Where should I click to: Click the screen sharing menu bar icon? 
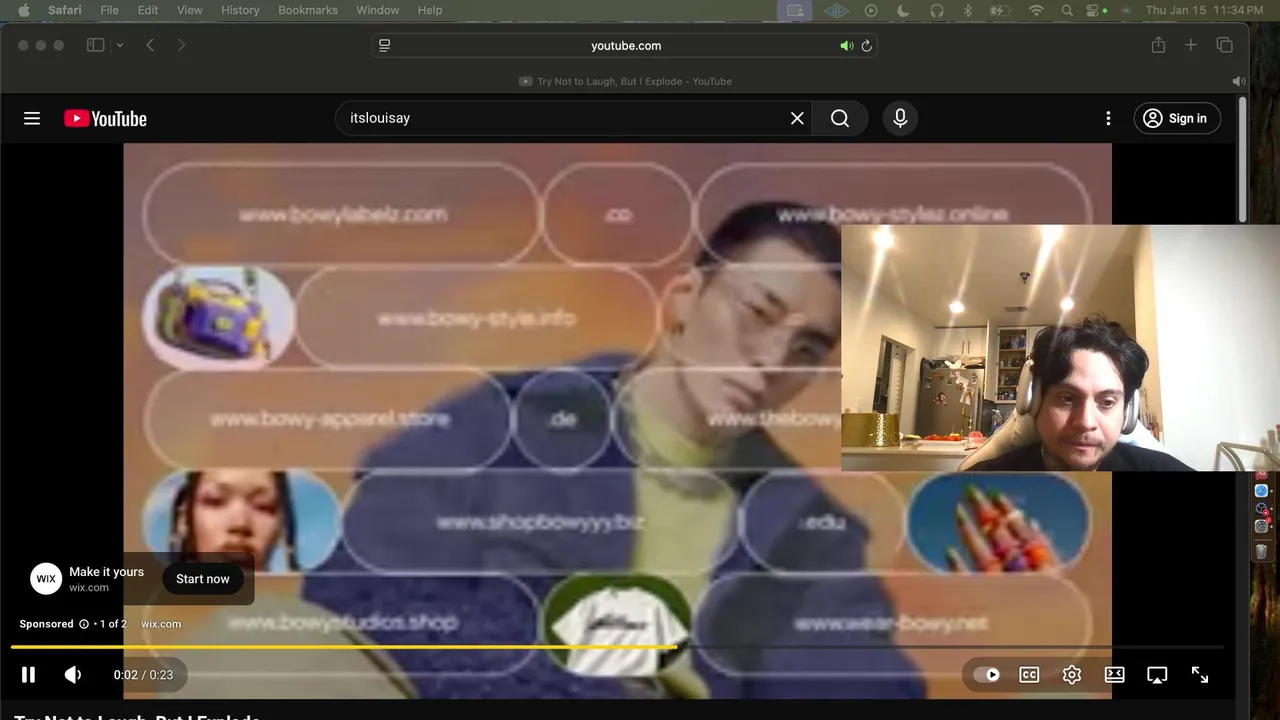tap(796, 10)
